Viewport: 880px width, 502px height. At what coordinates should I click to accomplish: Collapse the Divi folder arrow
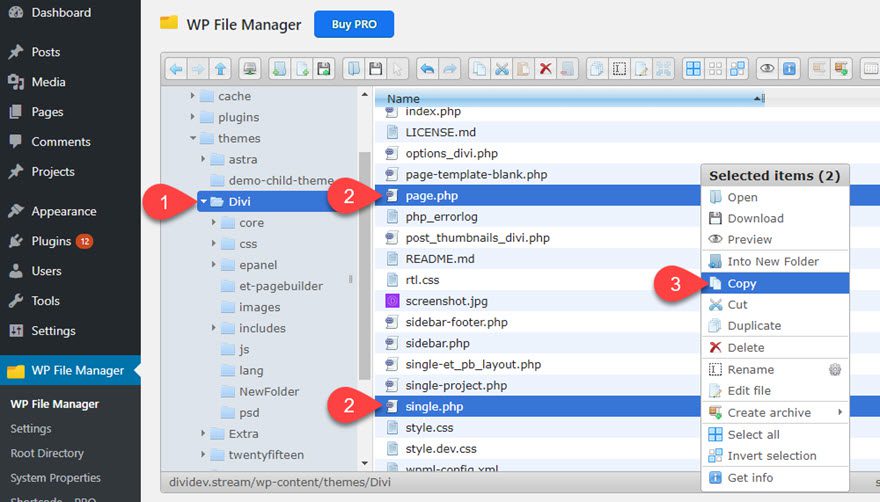[204, 202]
